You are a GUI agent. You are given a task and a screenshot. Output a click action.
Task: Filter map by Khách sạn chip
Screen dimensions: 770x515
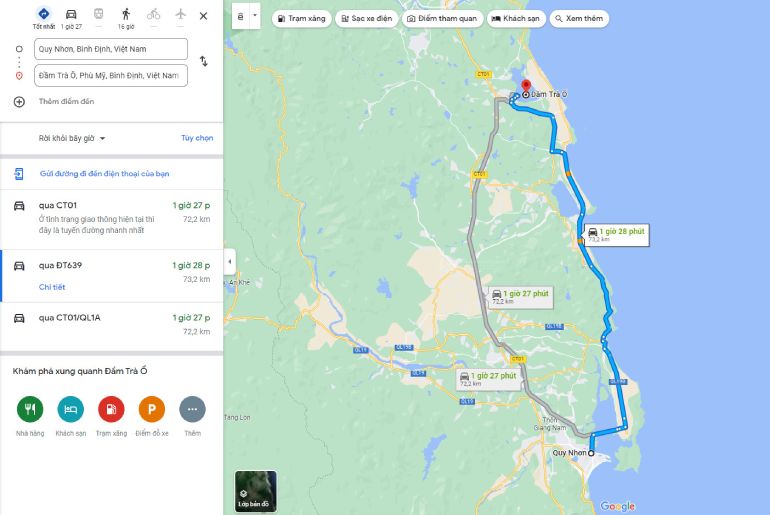[x=516, y=19]
